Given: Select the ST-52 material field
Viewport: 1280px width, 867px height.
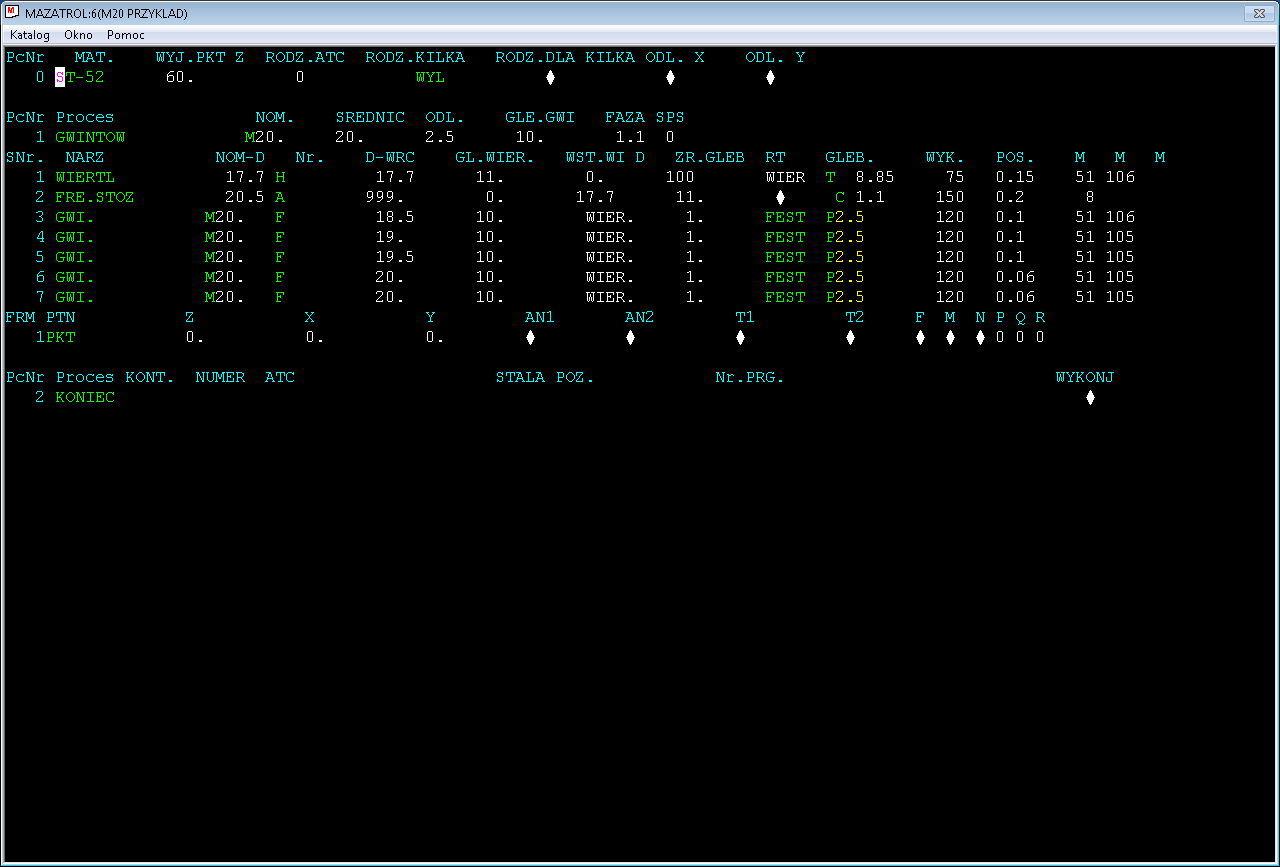Looking at the screenshot, I should (80, 77).
